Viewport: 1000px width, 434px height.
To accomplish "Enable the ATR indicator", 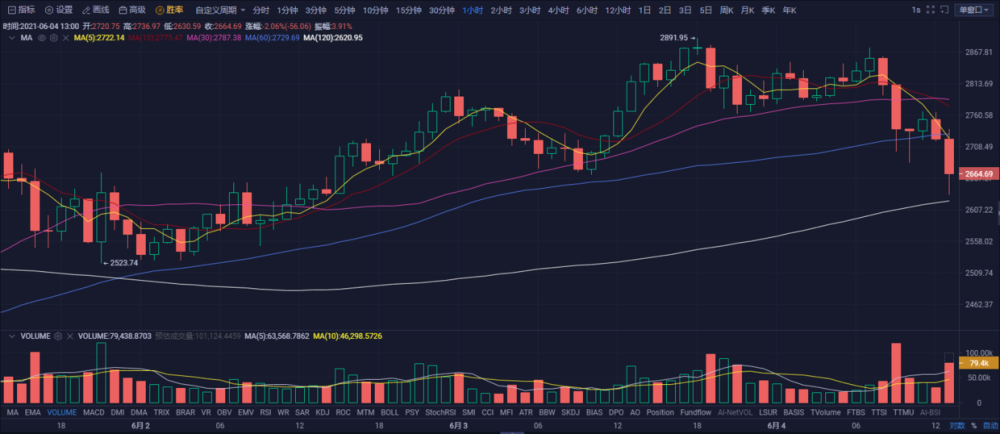I will tap(526, 412).
